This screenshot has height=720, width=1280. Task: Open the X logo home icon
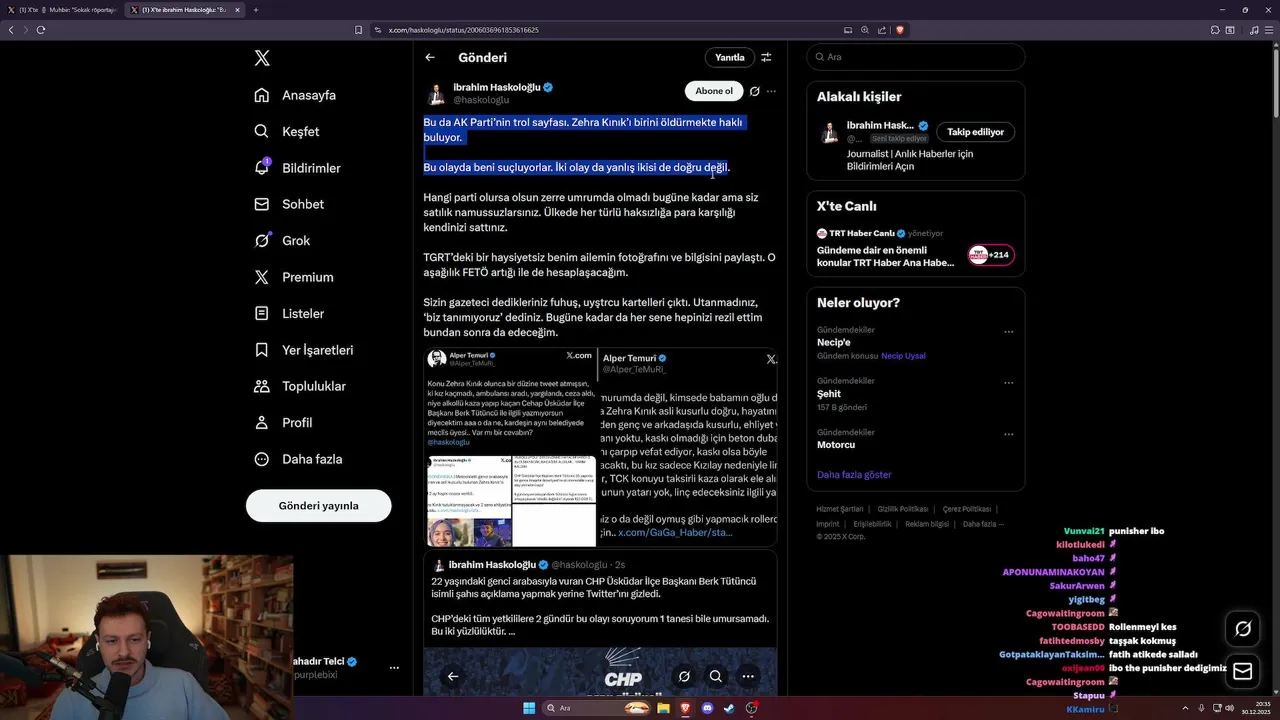tap(262, 58)
